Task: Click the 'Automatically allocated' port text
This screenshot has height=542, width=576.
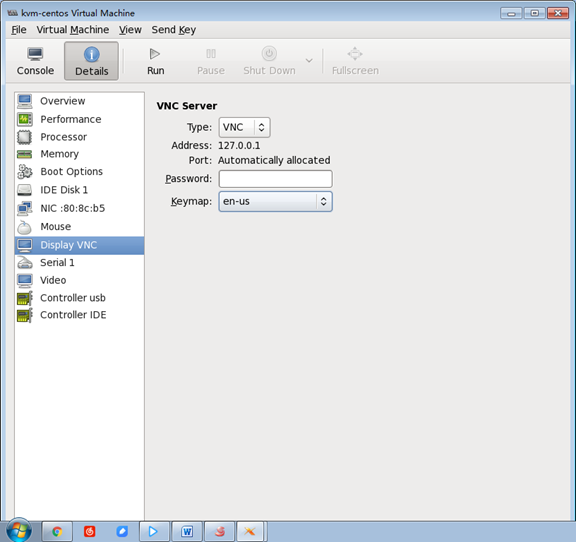Action: (x=274, y=160)
